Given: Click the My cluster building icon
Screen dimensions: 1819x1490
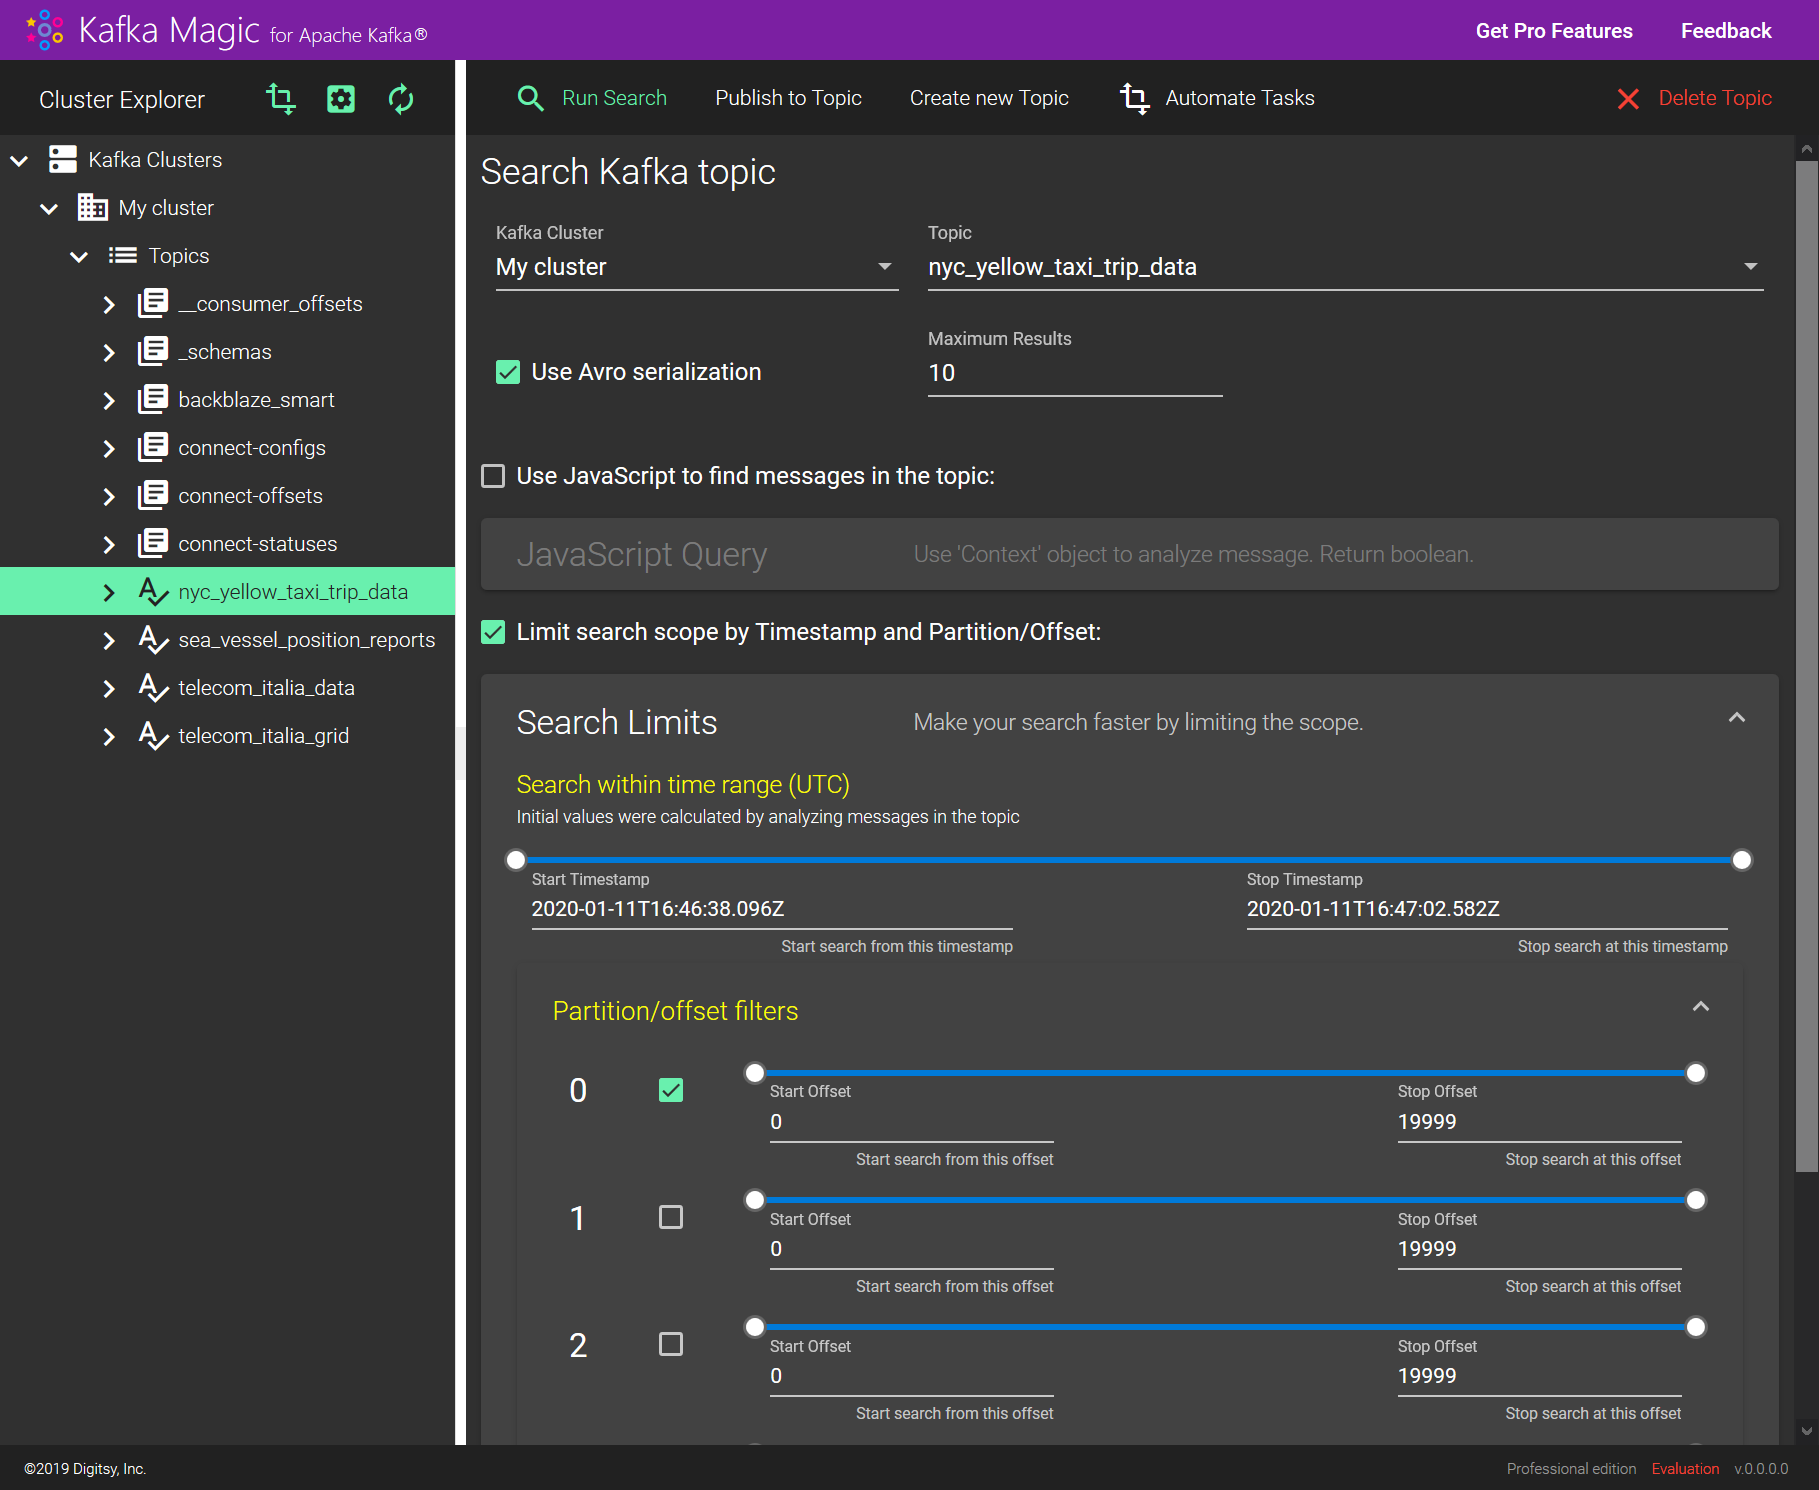Looking at the screenshot, I should point(93,207).
